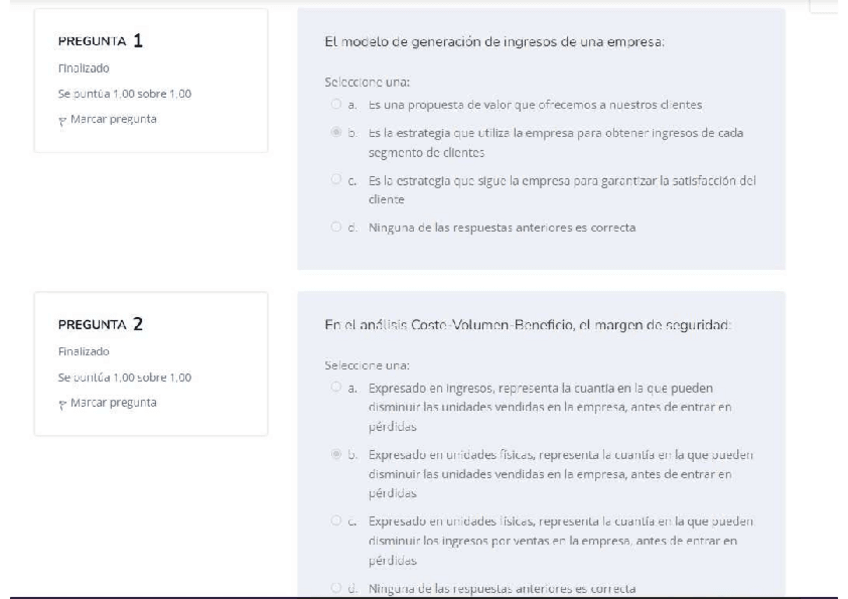The image size is (848, 599).
Task: Click the 'PREGUNTA 2' heading
Action: [101, 324]
